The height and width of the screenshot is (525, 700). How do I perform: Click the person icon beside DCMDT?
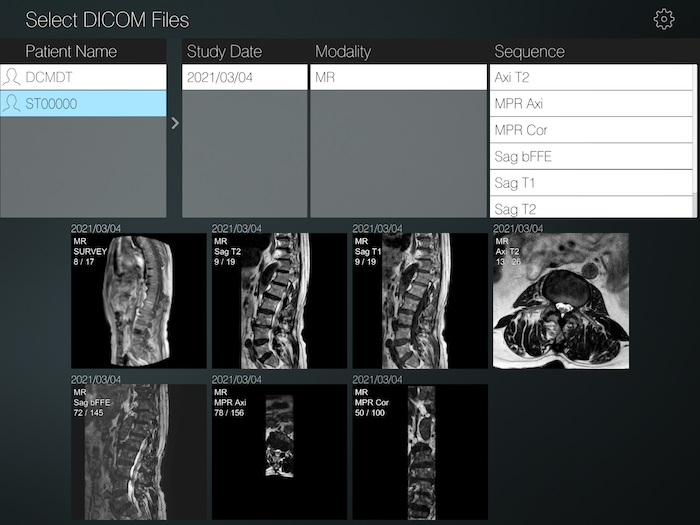(x=11, y=77)
